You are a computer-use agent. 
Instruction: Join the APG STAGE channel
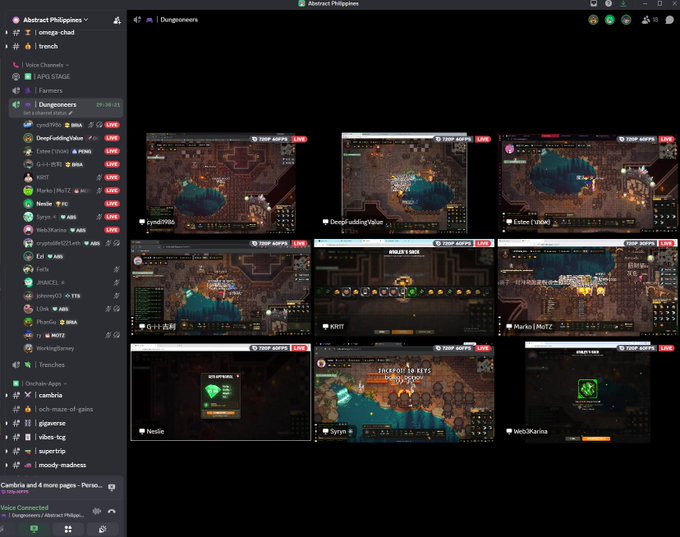click(x=65, y=76)
